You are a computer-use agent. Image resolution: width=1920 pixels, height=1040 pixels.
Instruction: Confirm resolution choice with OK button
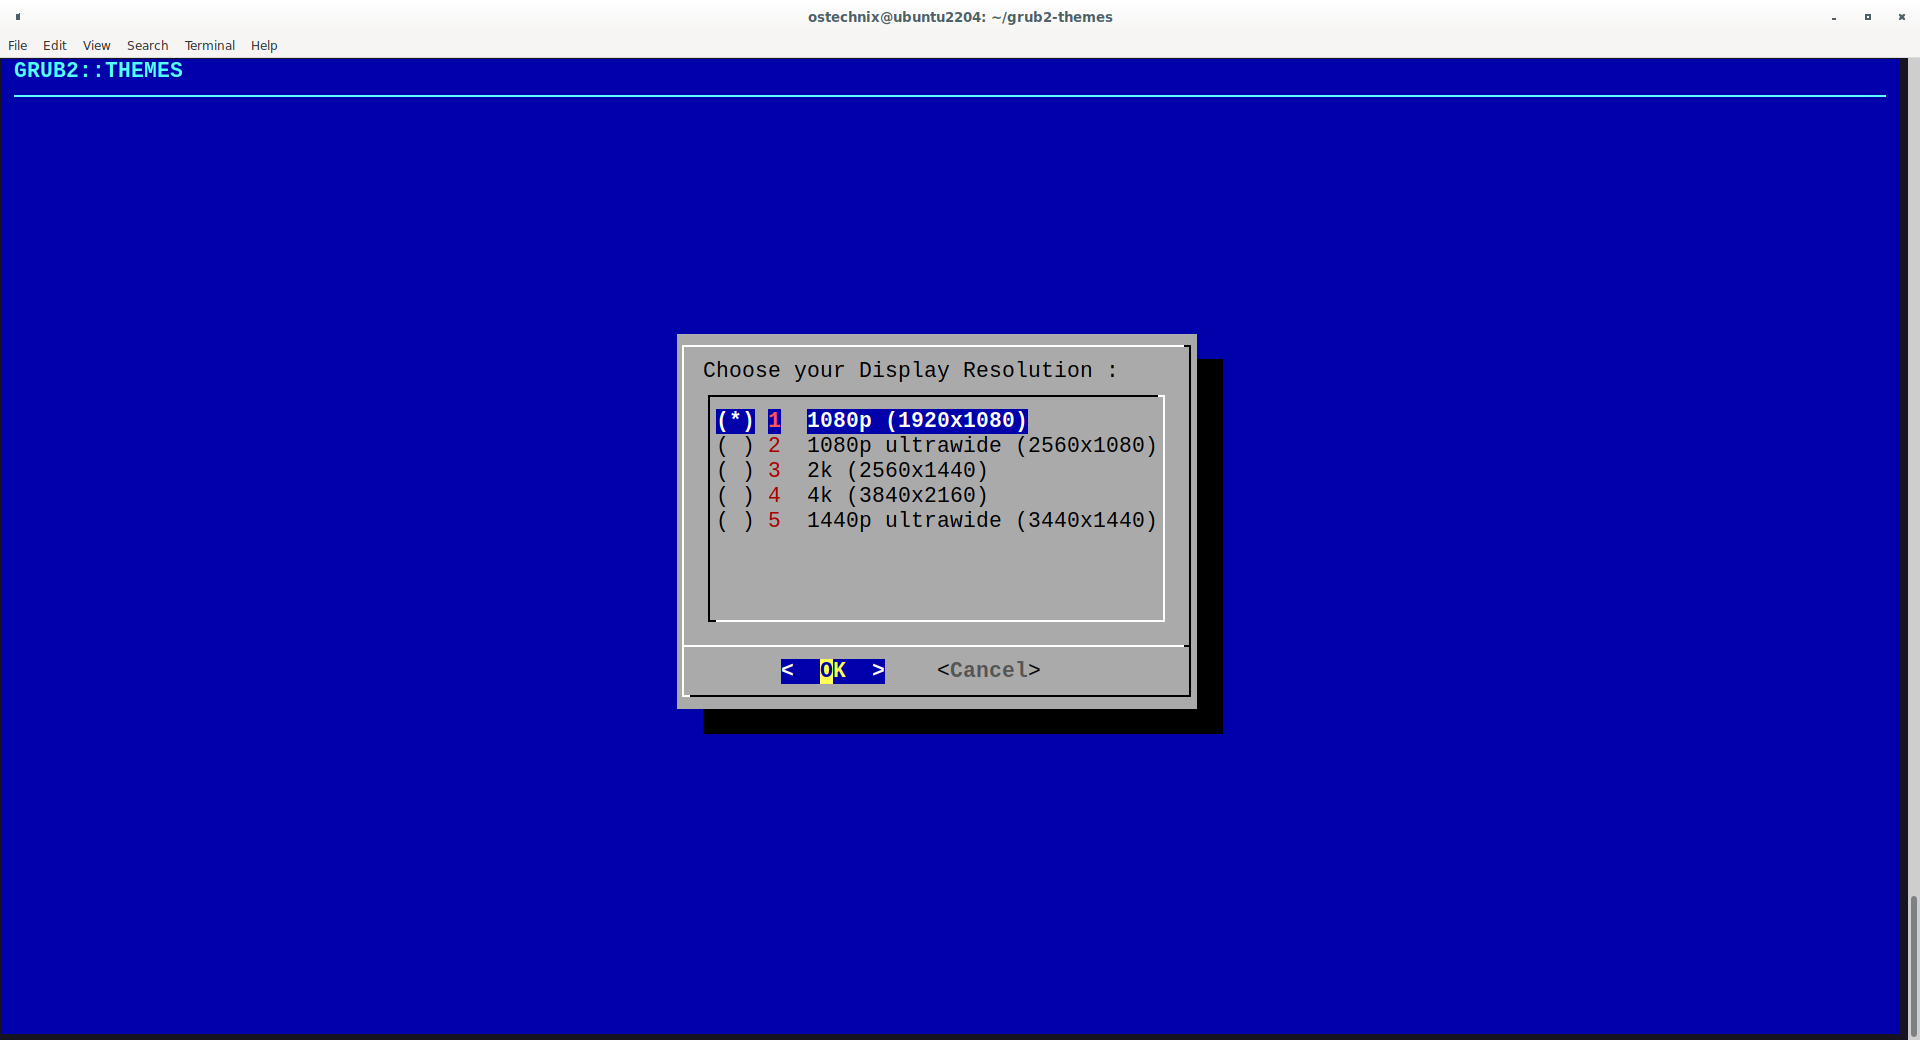pyautogui.click(x=832, y=670)
